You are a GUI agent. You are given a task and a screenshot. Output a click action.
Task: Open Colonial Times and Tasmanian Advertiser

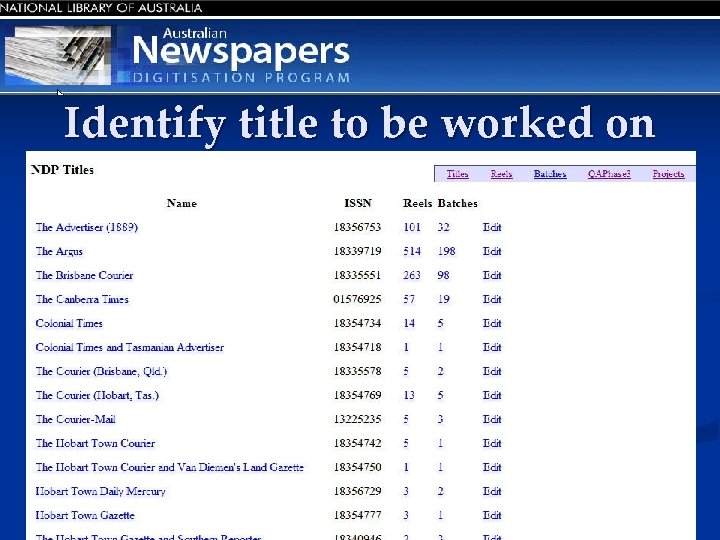[x=129, y=347]
